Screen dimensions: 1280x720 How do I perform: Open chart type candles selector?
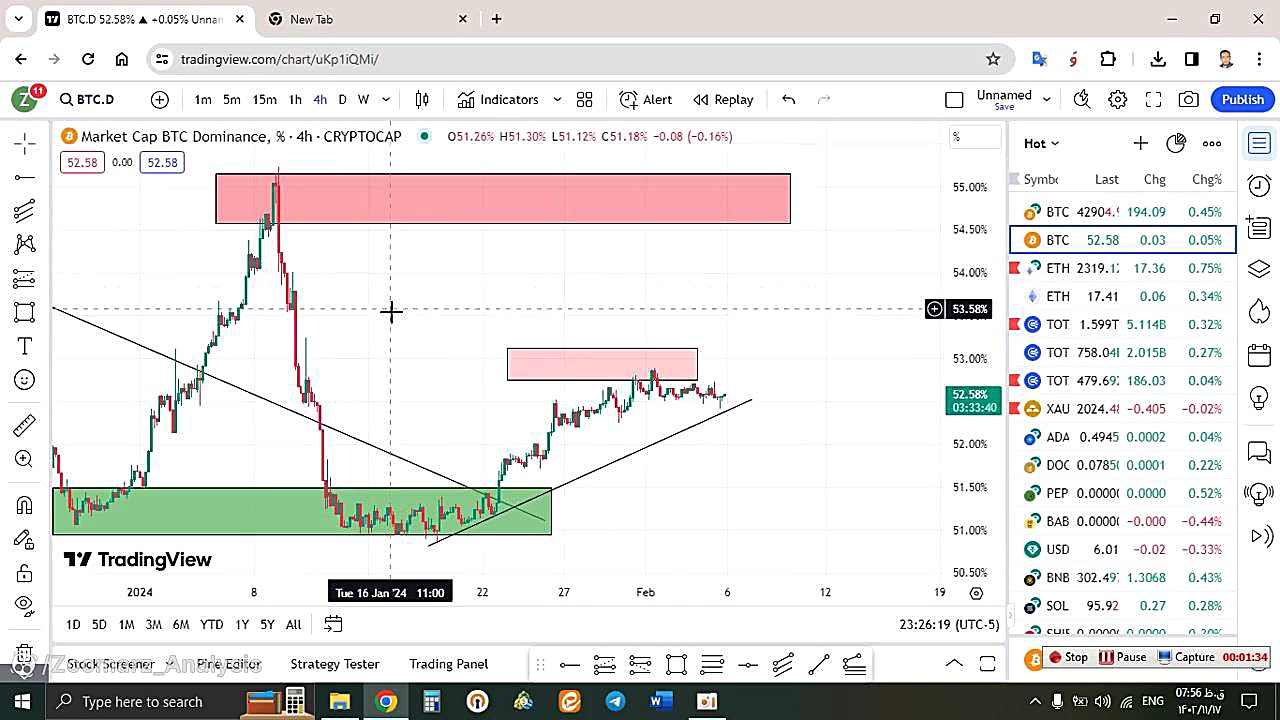click(422, 99)
